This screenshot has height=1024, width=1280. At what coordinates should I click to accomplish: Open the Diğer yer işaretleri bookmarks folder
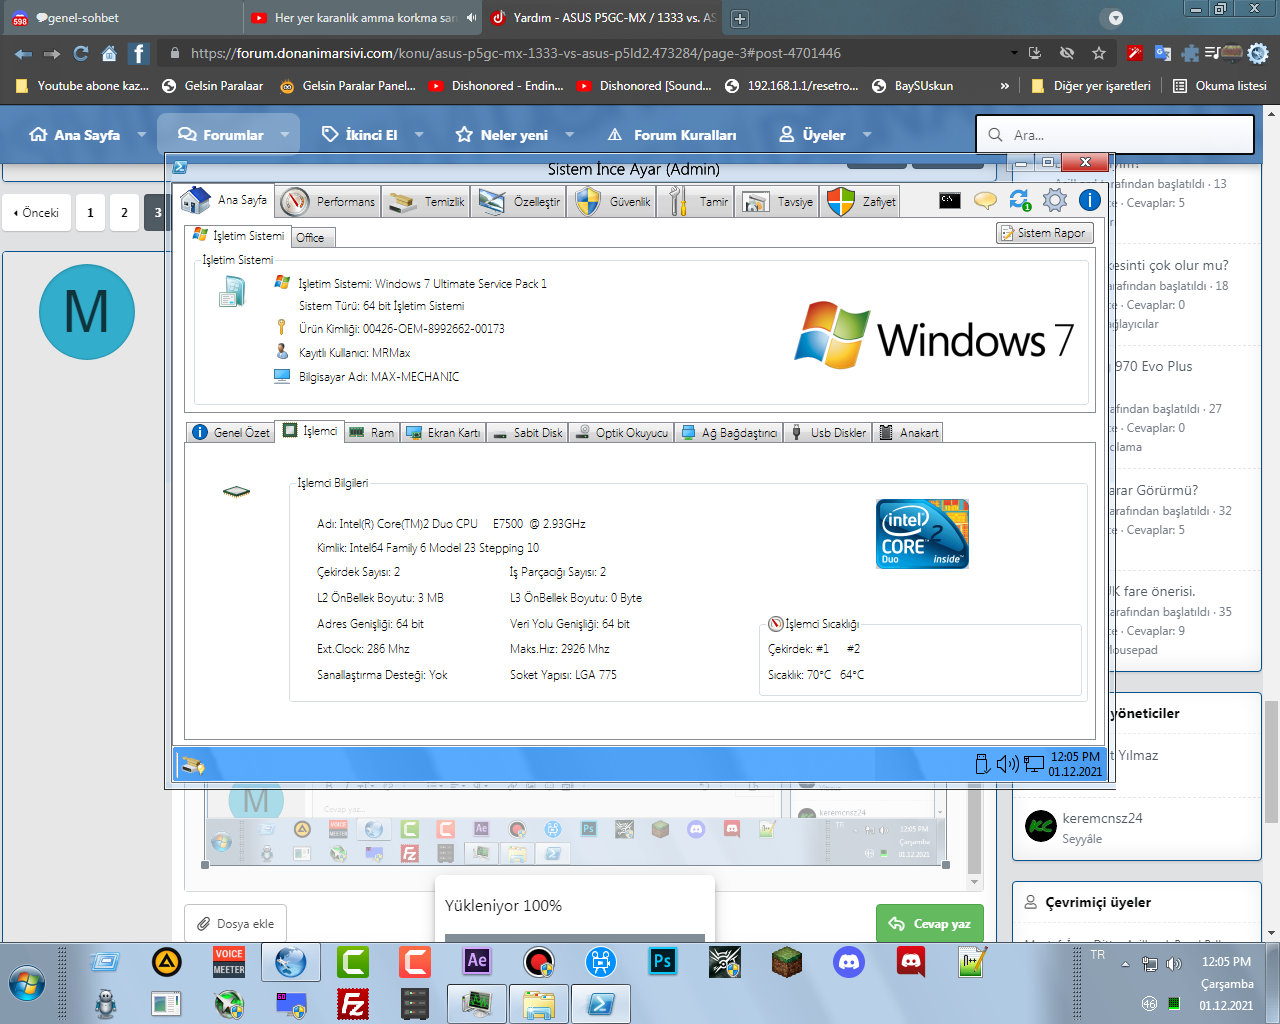coord(1091,86)
